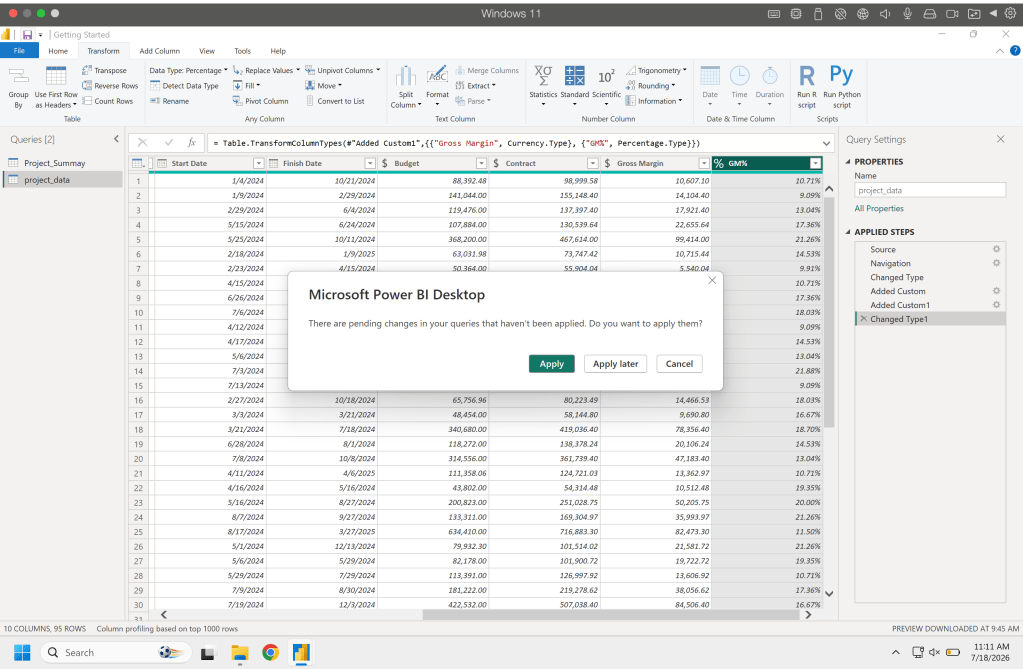Open the Split Column tool

(x=406, y=88)
